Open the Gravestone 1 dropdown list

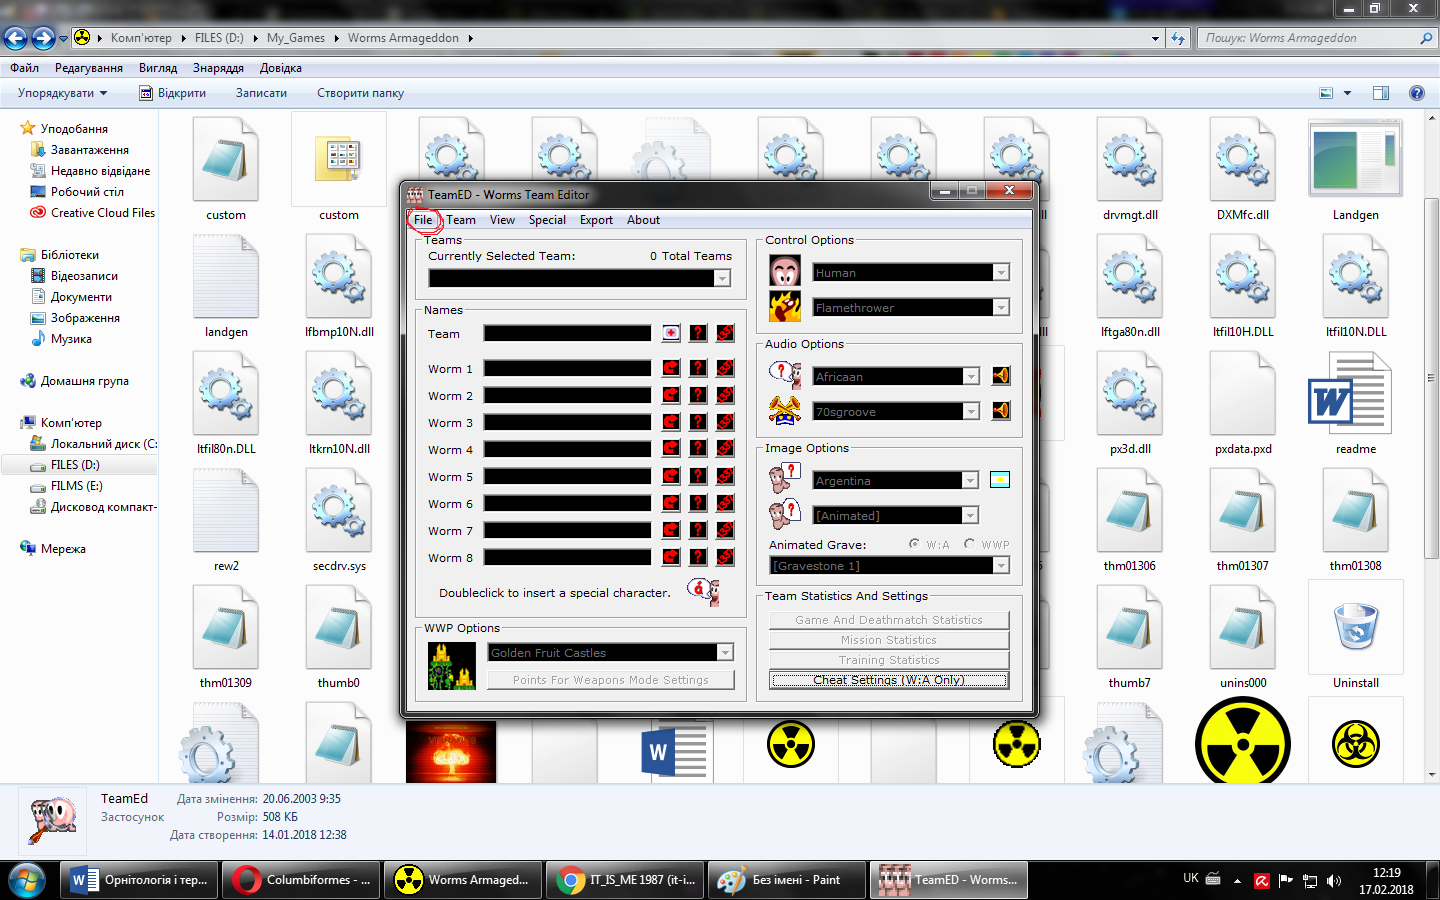click(1000, 566)
